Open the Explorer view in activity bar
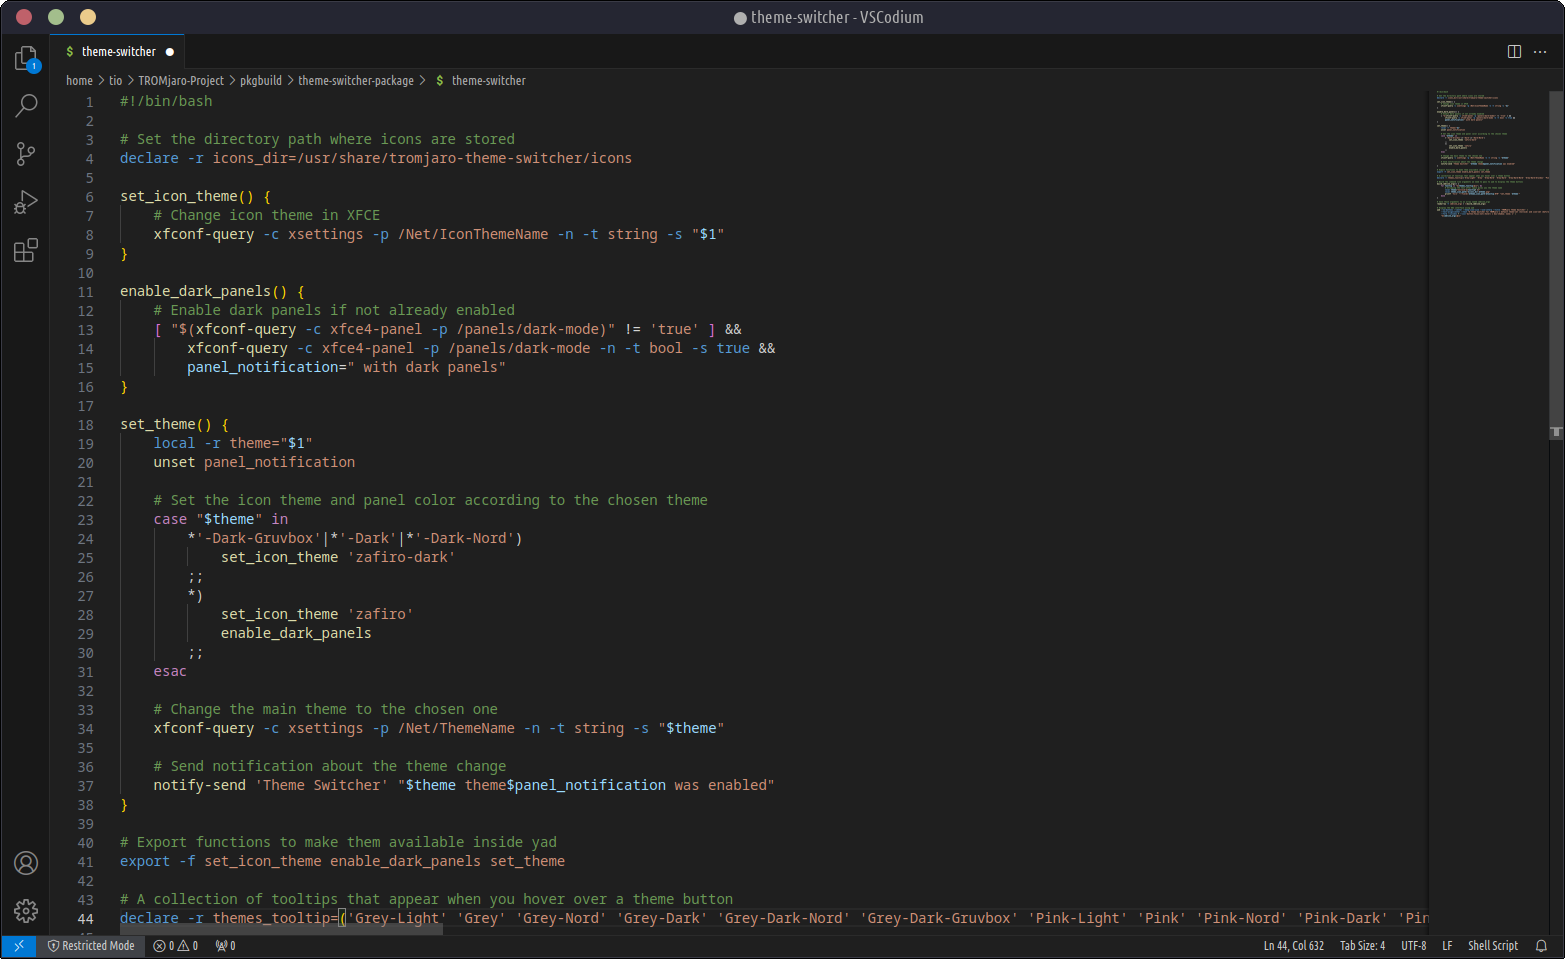This screenshot has width=1565, height=959. point(26,59)
